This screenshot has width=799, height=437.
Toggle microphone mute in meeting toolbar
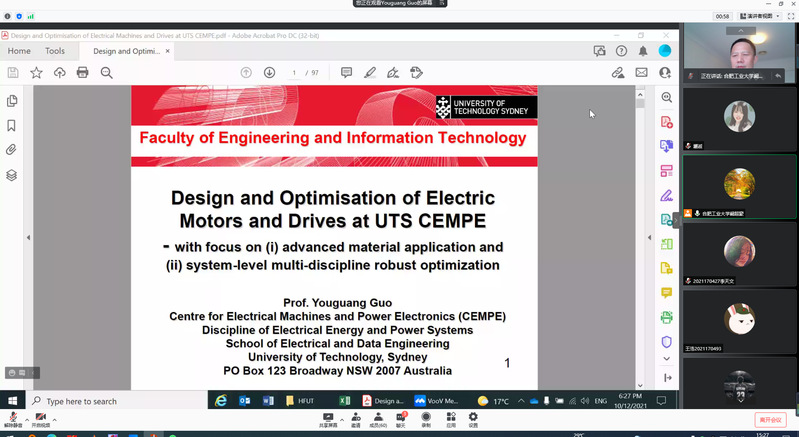pyautogui.click(x=13, y=419)
